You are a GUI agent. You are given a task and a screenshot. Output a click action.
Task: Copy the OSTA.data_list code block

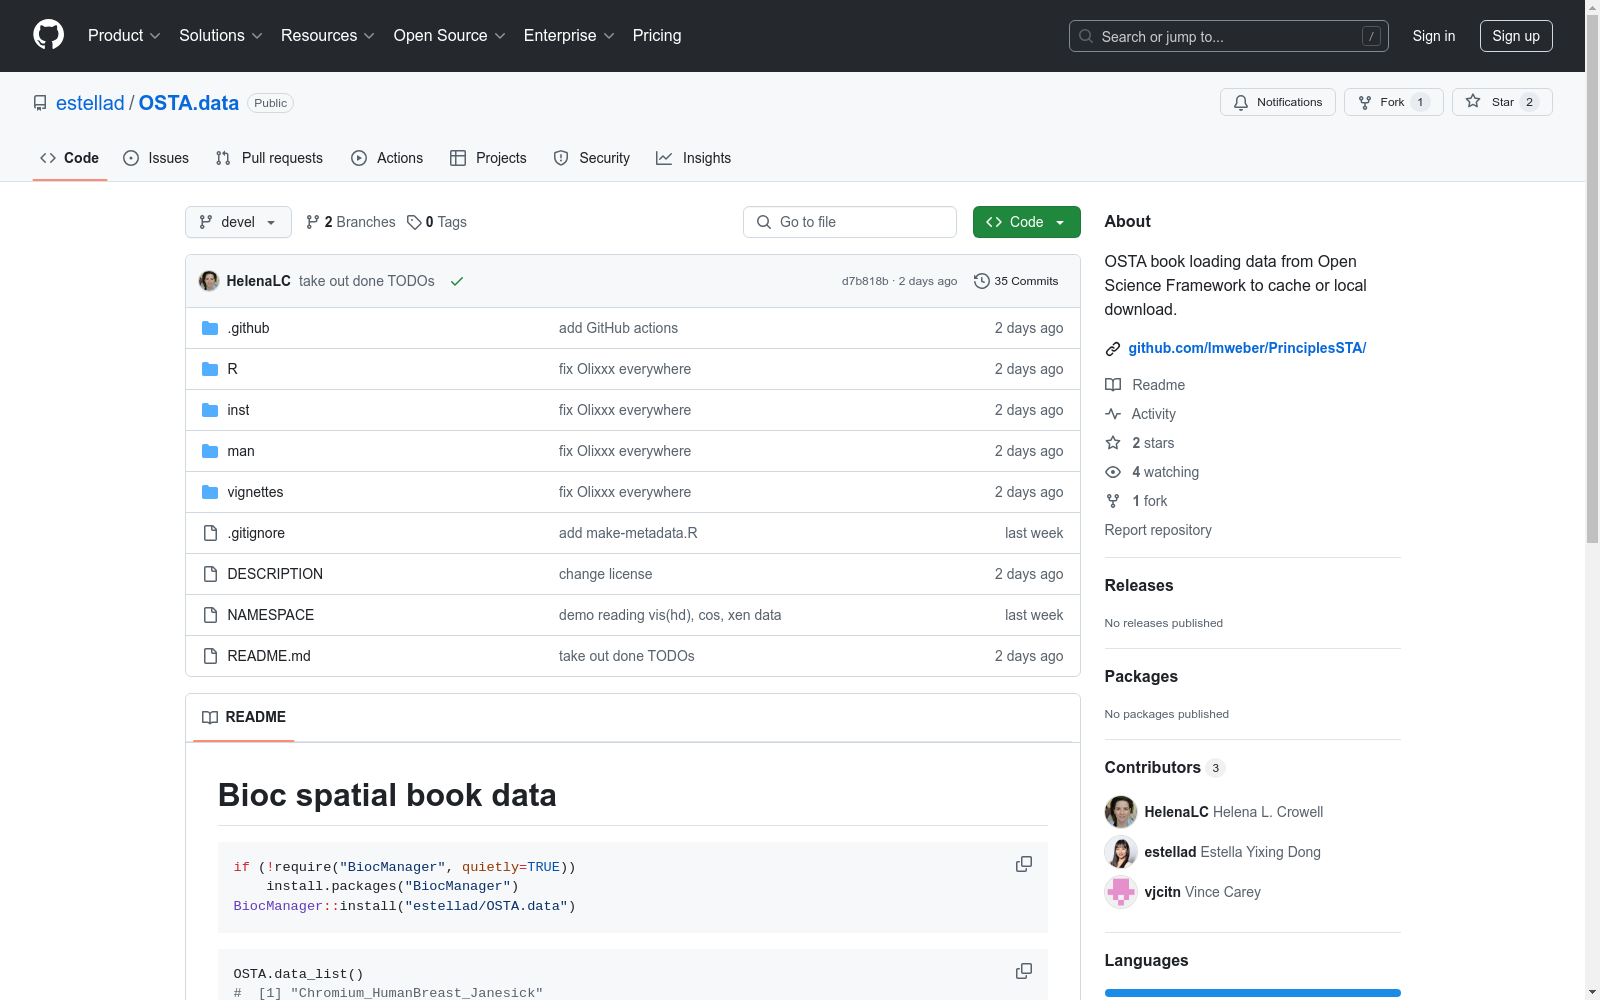1024,971
